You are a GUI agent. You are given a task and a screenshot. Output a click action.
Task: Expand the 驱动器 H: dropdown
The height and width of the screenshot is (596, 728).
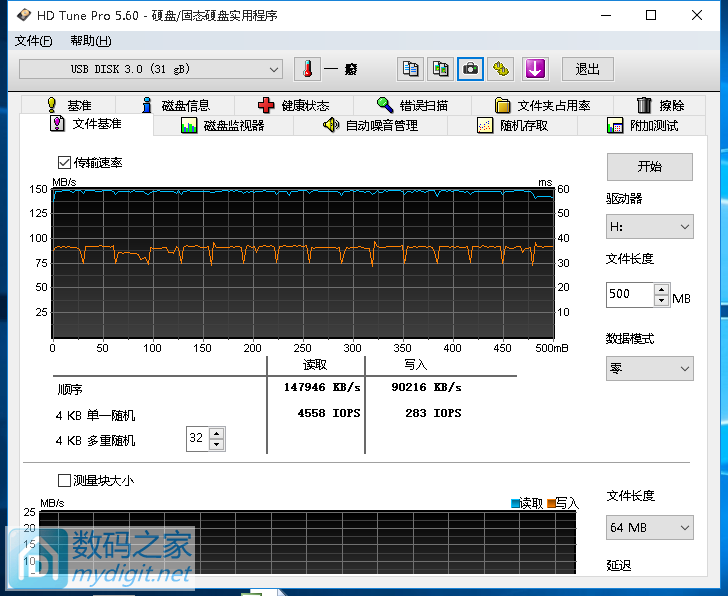point(650,227)
